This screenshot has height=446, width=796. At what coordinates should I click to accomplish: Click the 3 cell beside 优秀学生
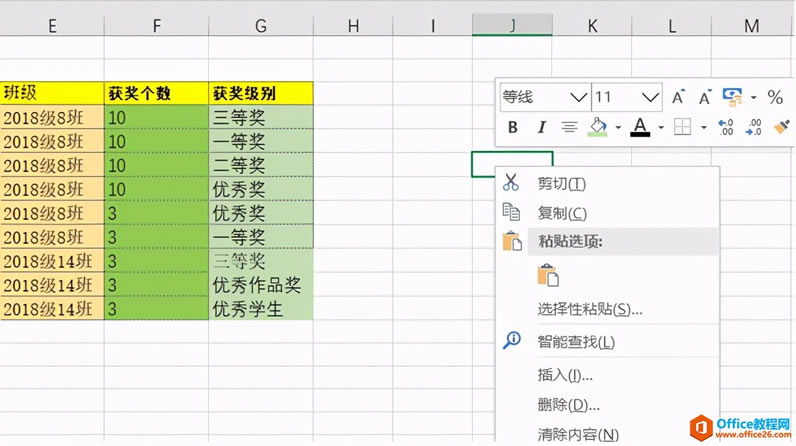click(156, 308)
